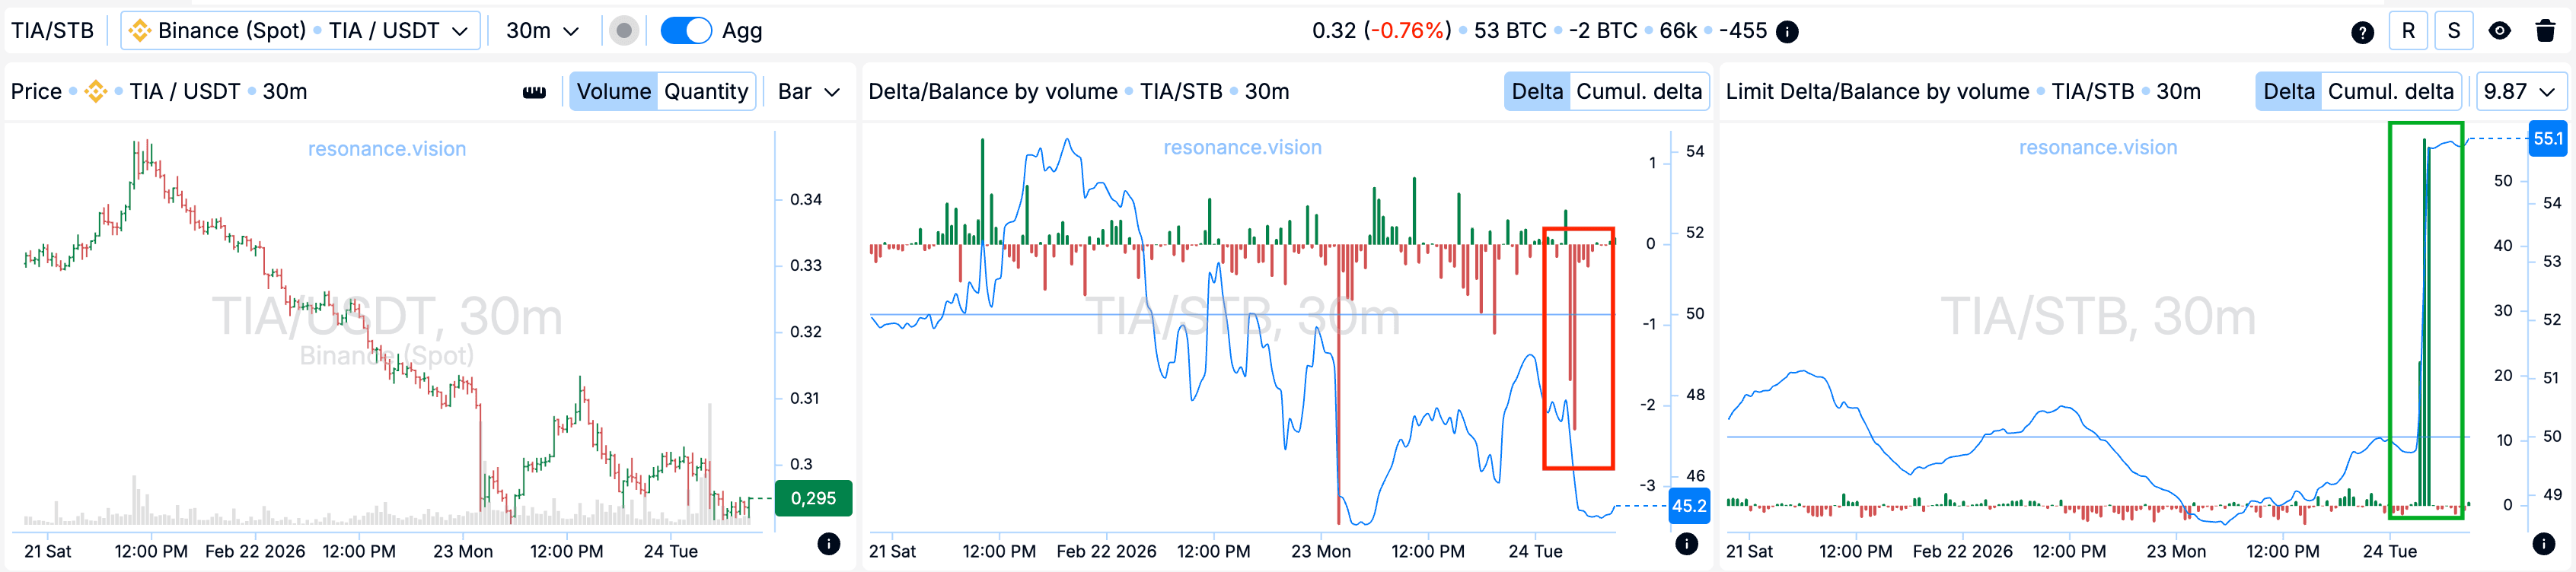
Task: Open the Bar chart type dropdown
Action: click(x=808, y=91)
